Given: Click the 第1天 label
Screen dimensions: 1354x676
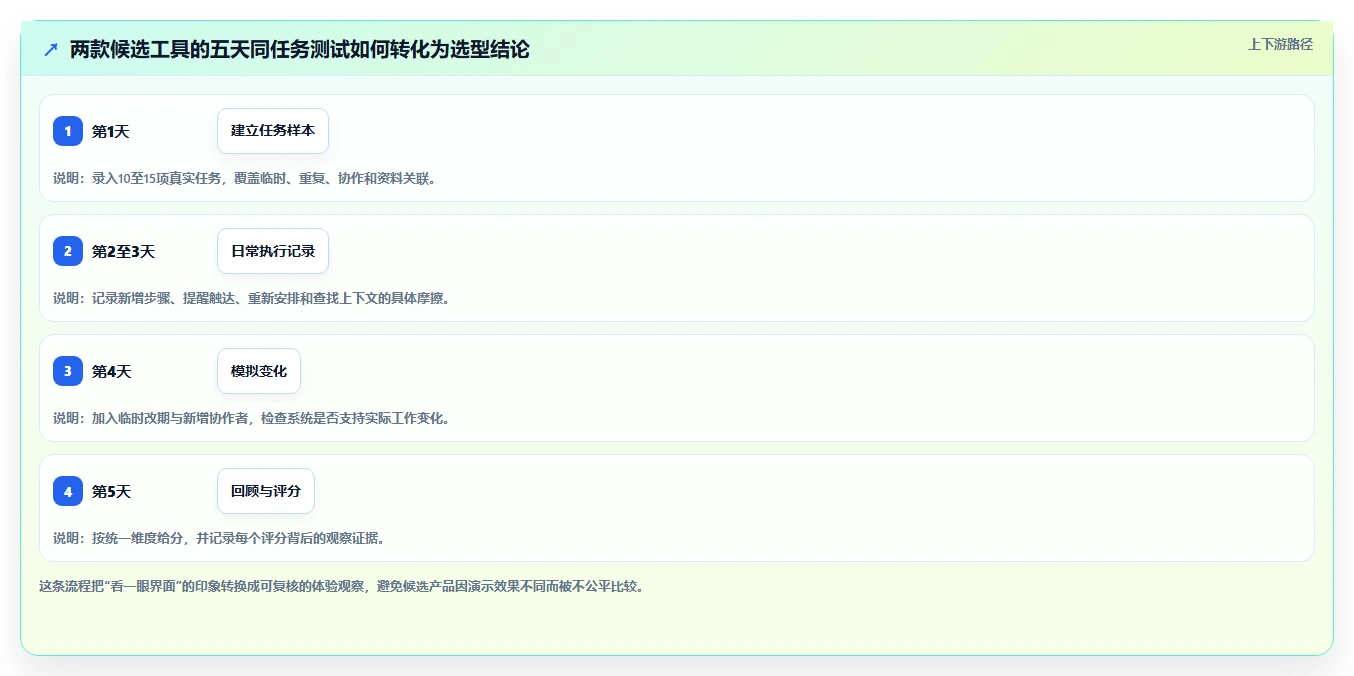Looking at the screenshot, I should [111, 131].
